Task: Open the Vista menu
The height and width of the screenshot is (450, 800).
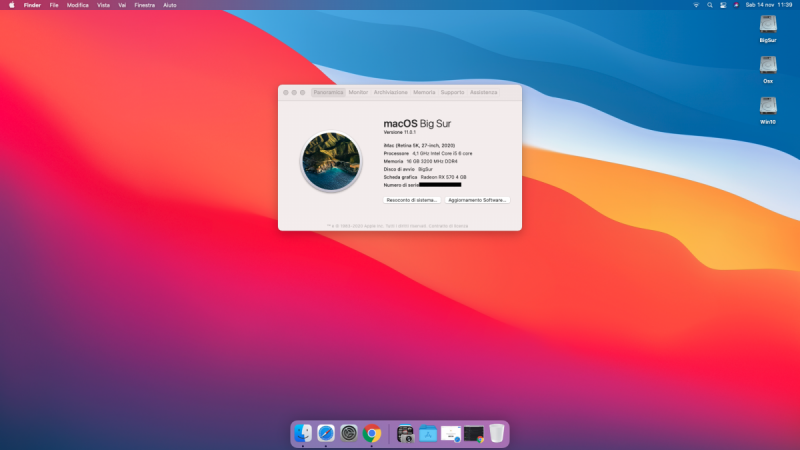Action: coord(103,5)
